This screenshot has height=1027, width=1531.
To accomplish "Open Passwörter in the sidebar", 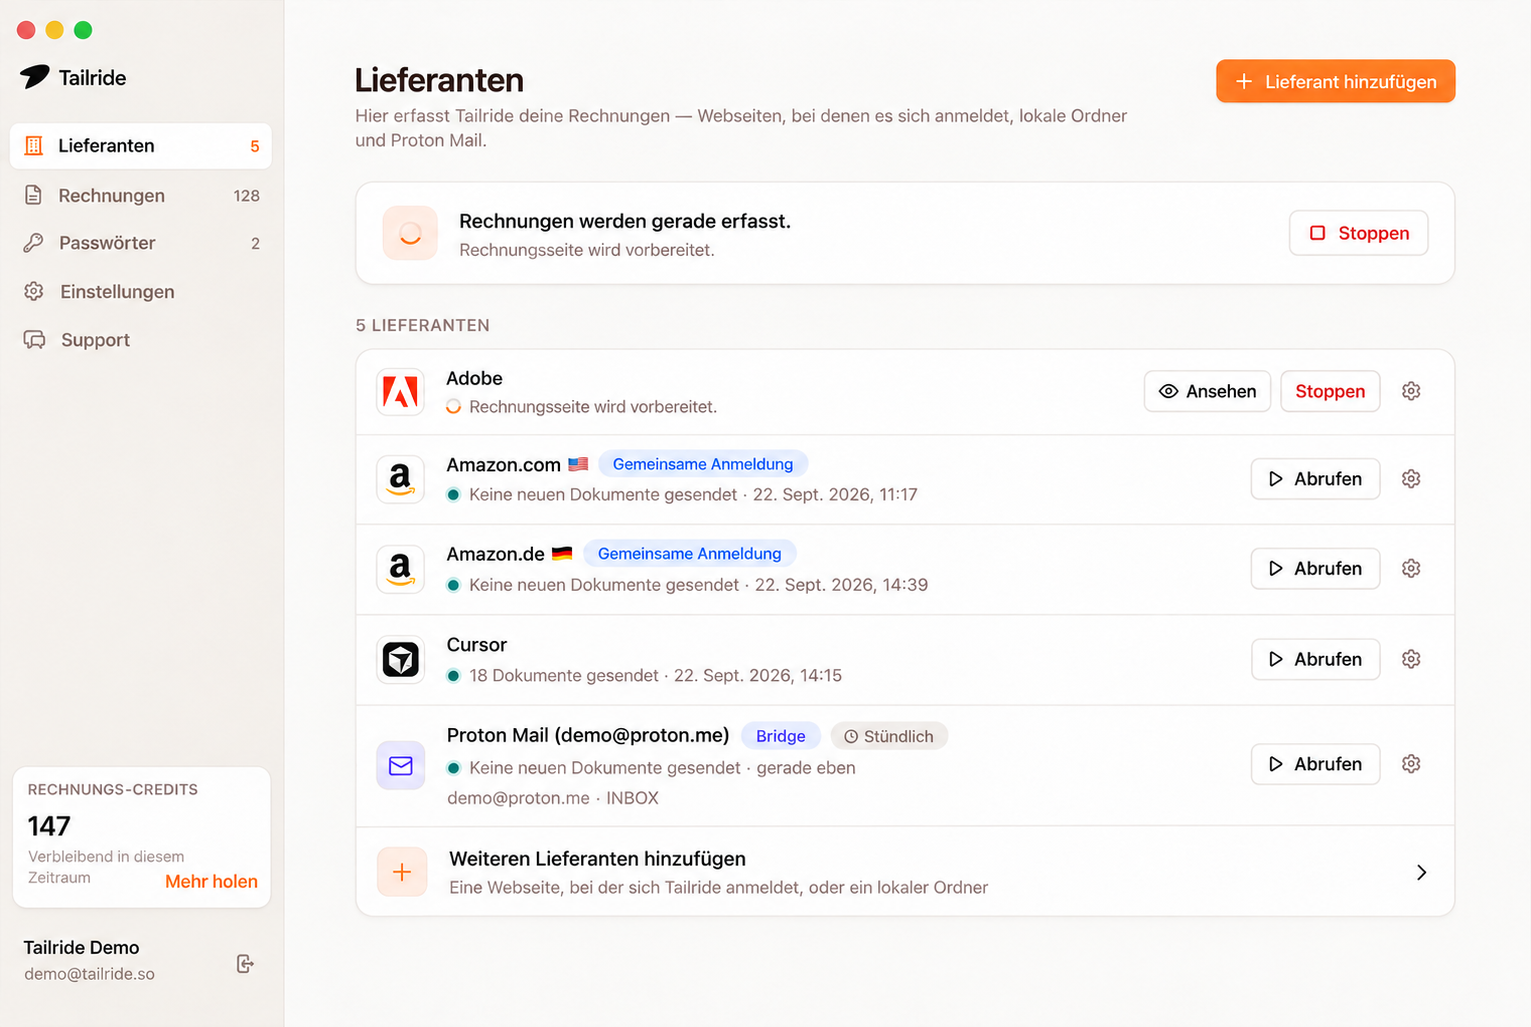I will 141,243.
